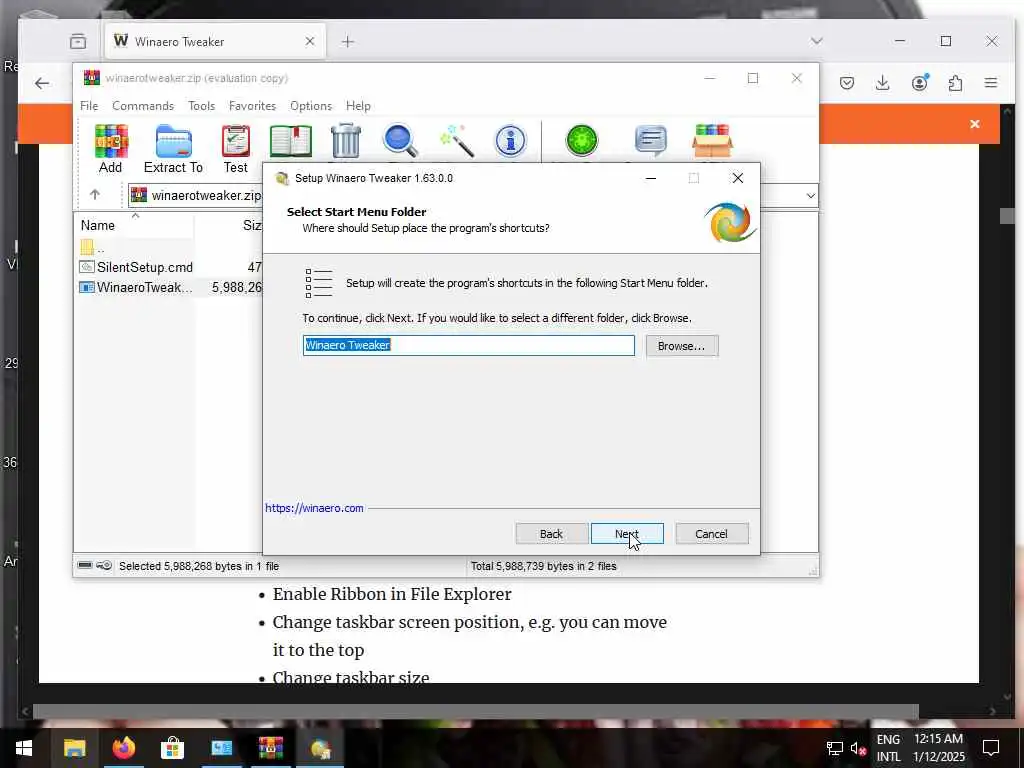Click the ENG INTL language indicator
The height and width of the screenshot is (768, 1024).
click(888, 748)
